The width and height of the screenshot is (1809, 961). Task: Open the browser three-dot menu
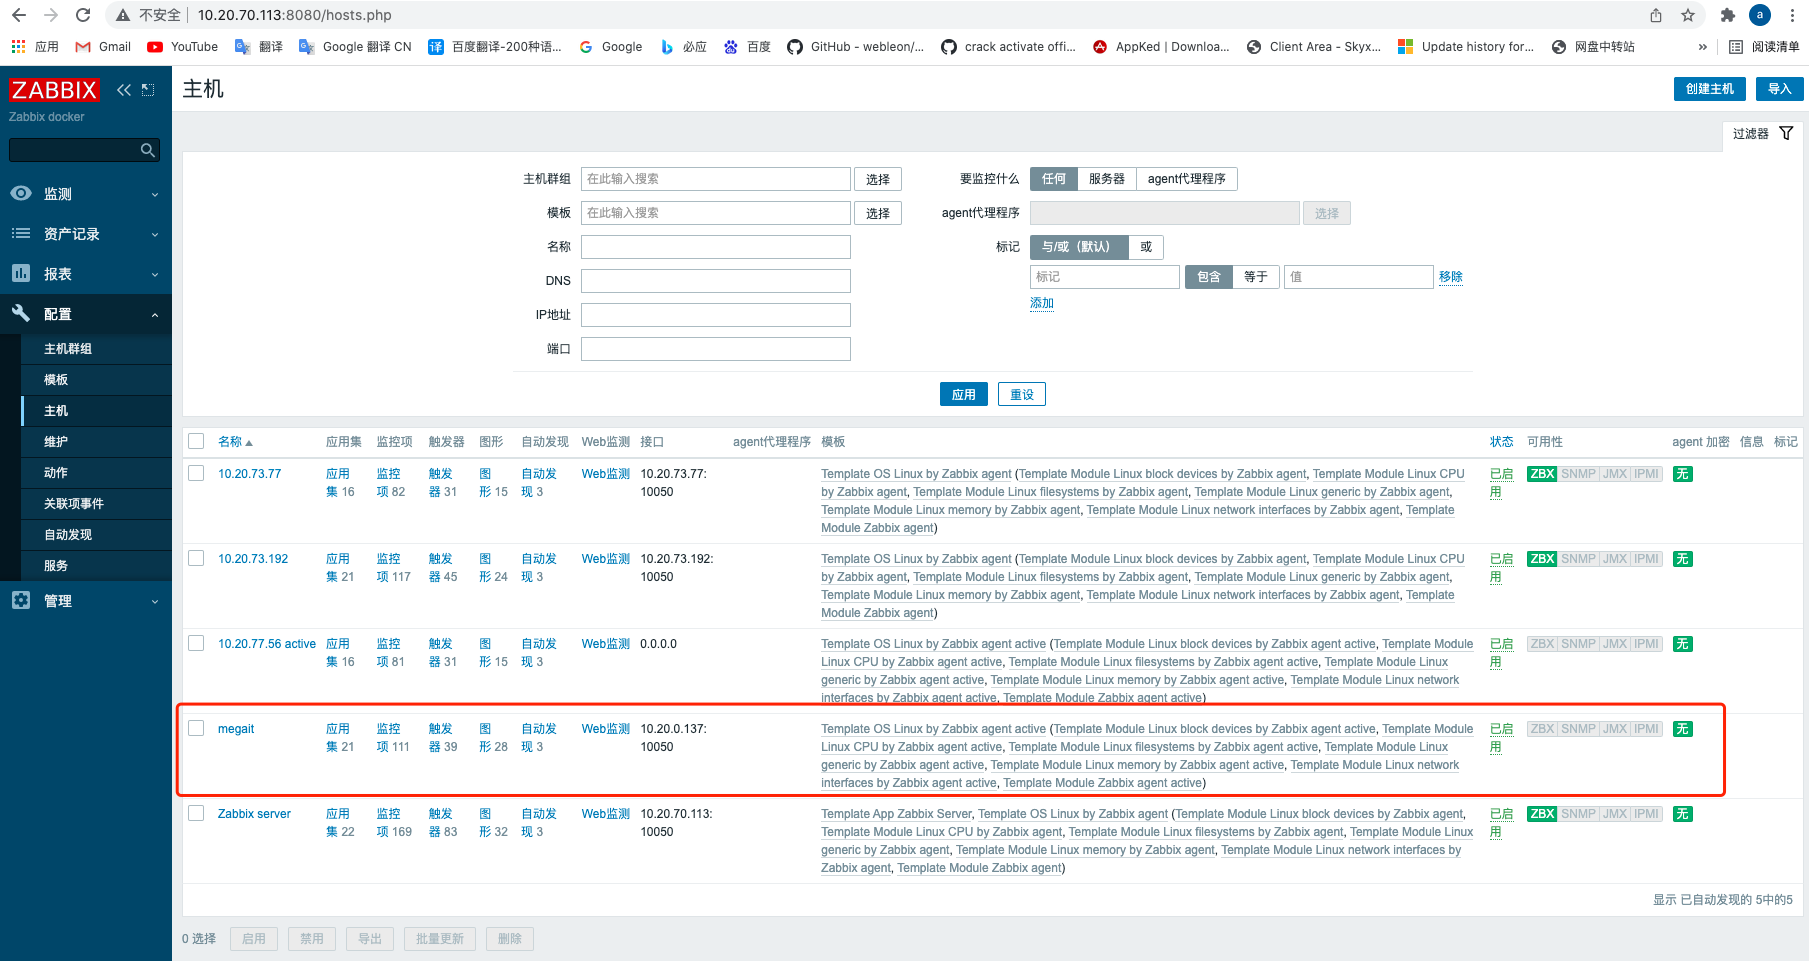click(1792, 15)
